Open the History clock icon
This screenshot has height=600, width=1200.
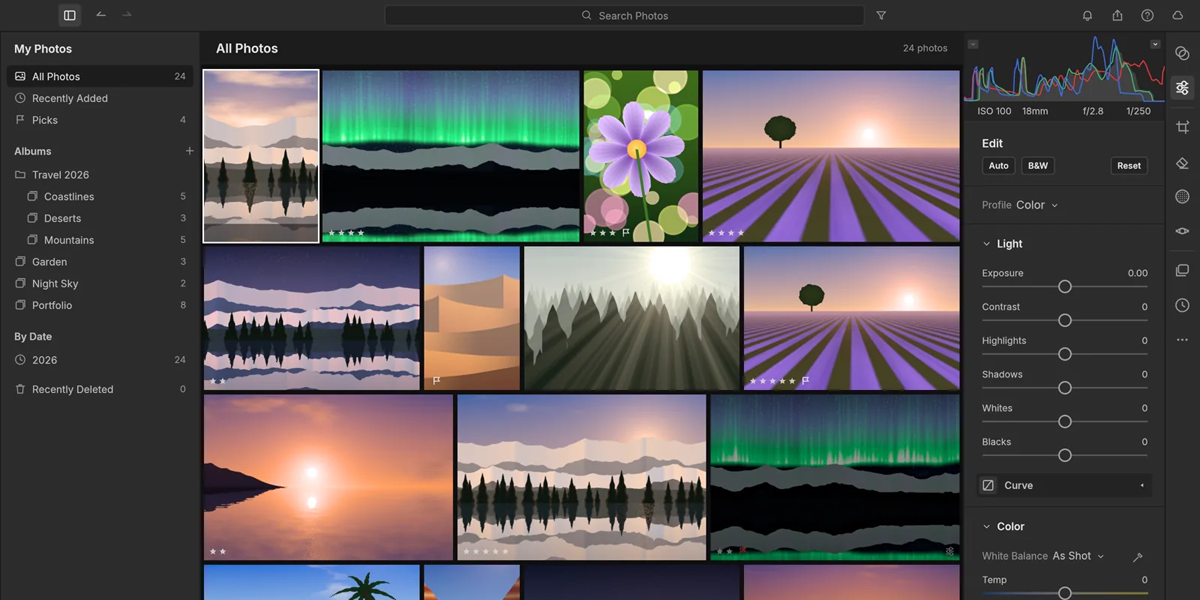1182,305
